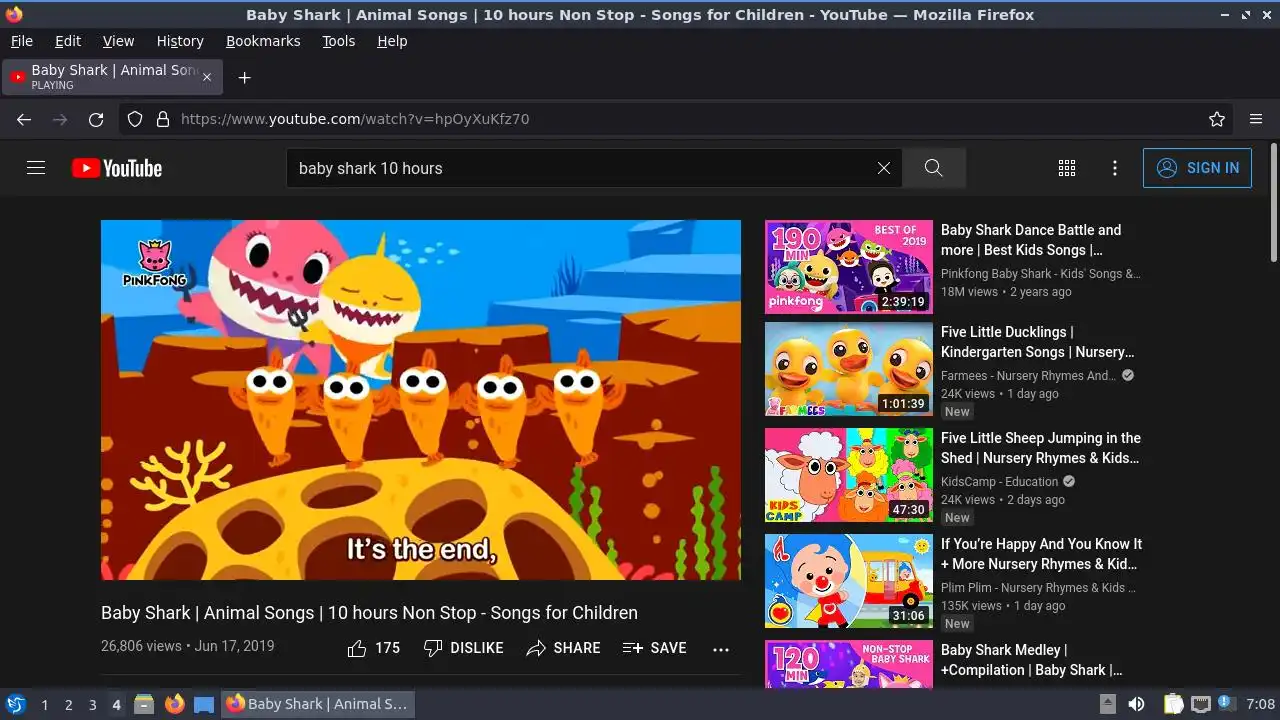Open the YouTube guide hamburger menu
The width and height of the screenshot is (1280, 720).
[x=36, y=168]
